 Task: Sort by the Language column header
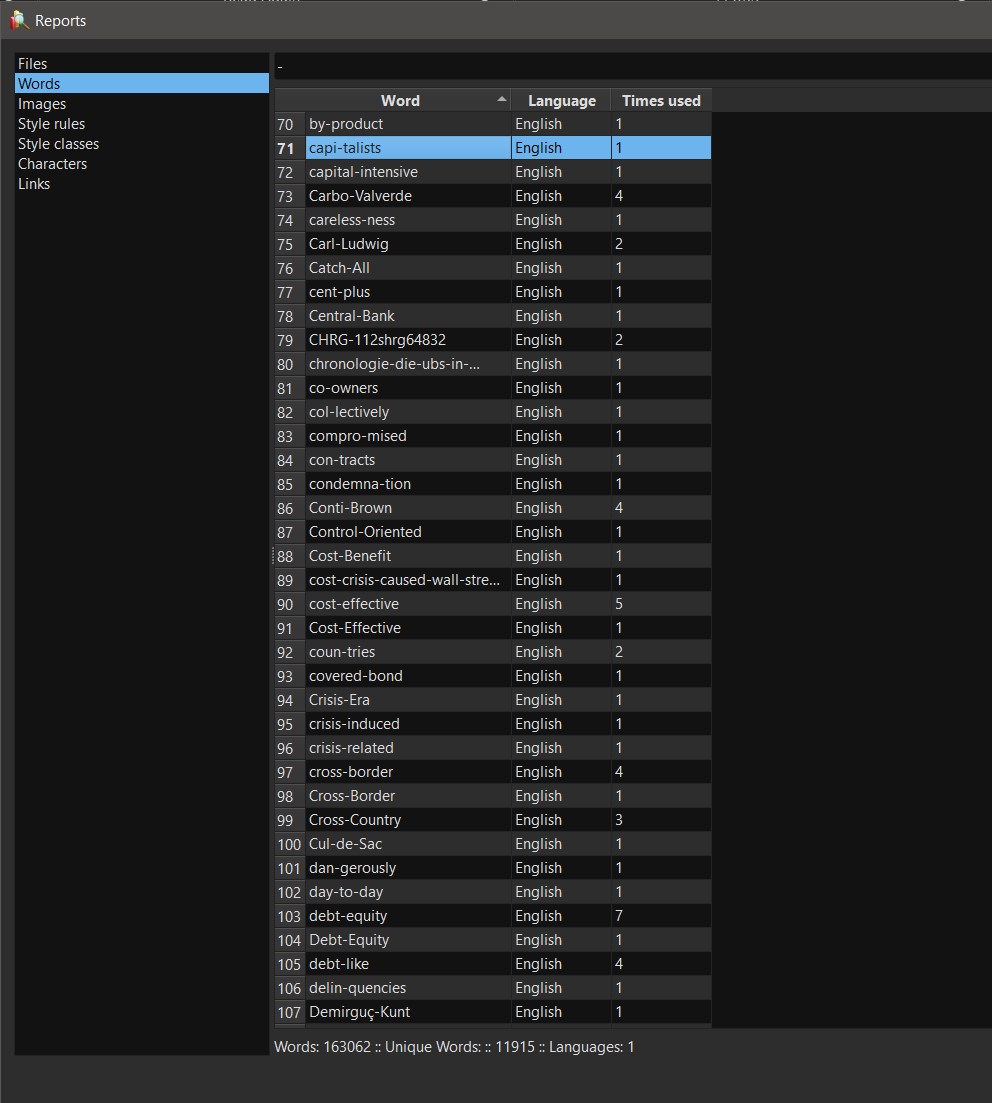561,101
